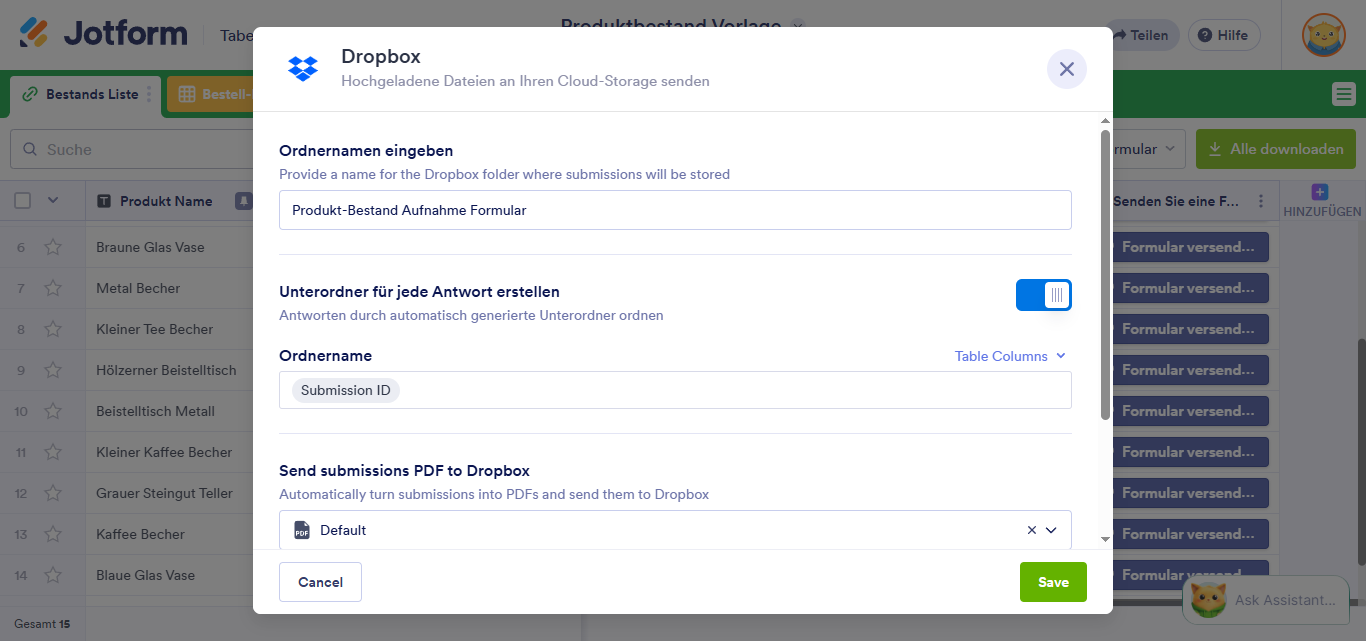Star row 11 Kleiner Kaffee Becher
The width and height of the screenshot is (1366, 641).
click(x=53, y=452)
